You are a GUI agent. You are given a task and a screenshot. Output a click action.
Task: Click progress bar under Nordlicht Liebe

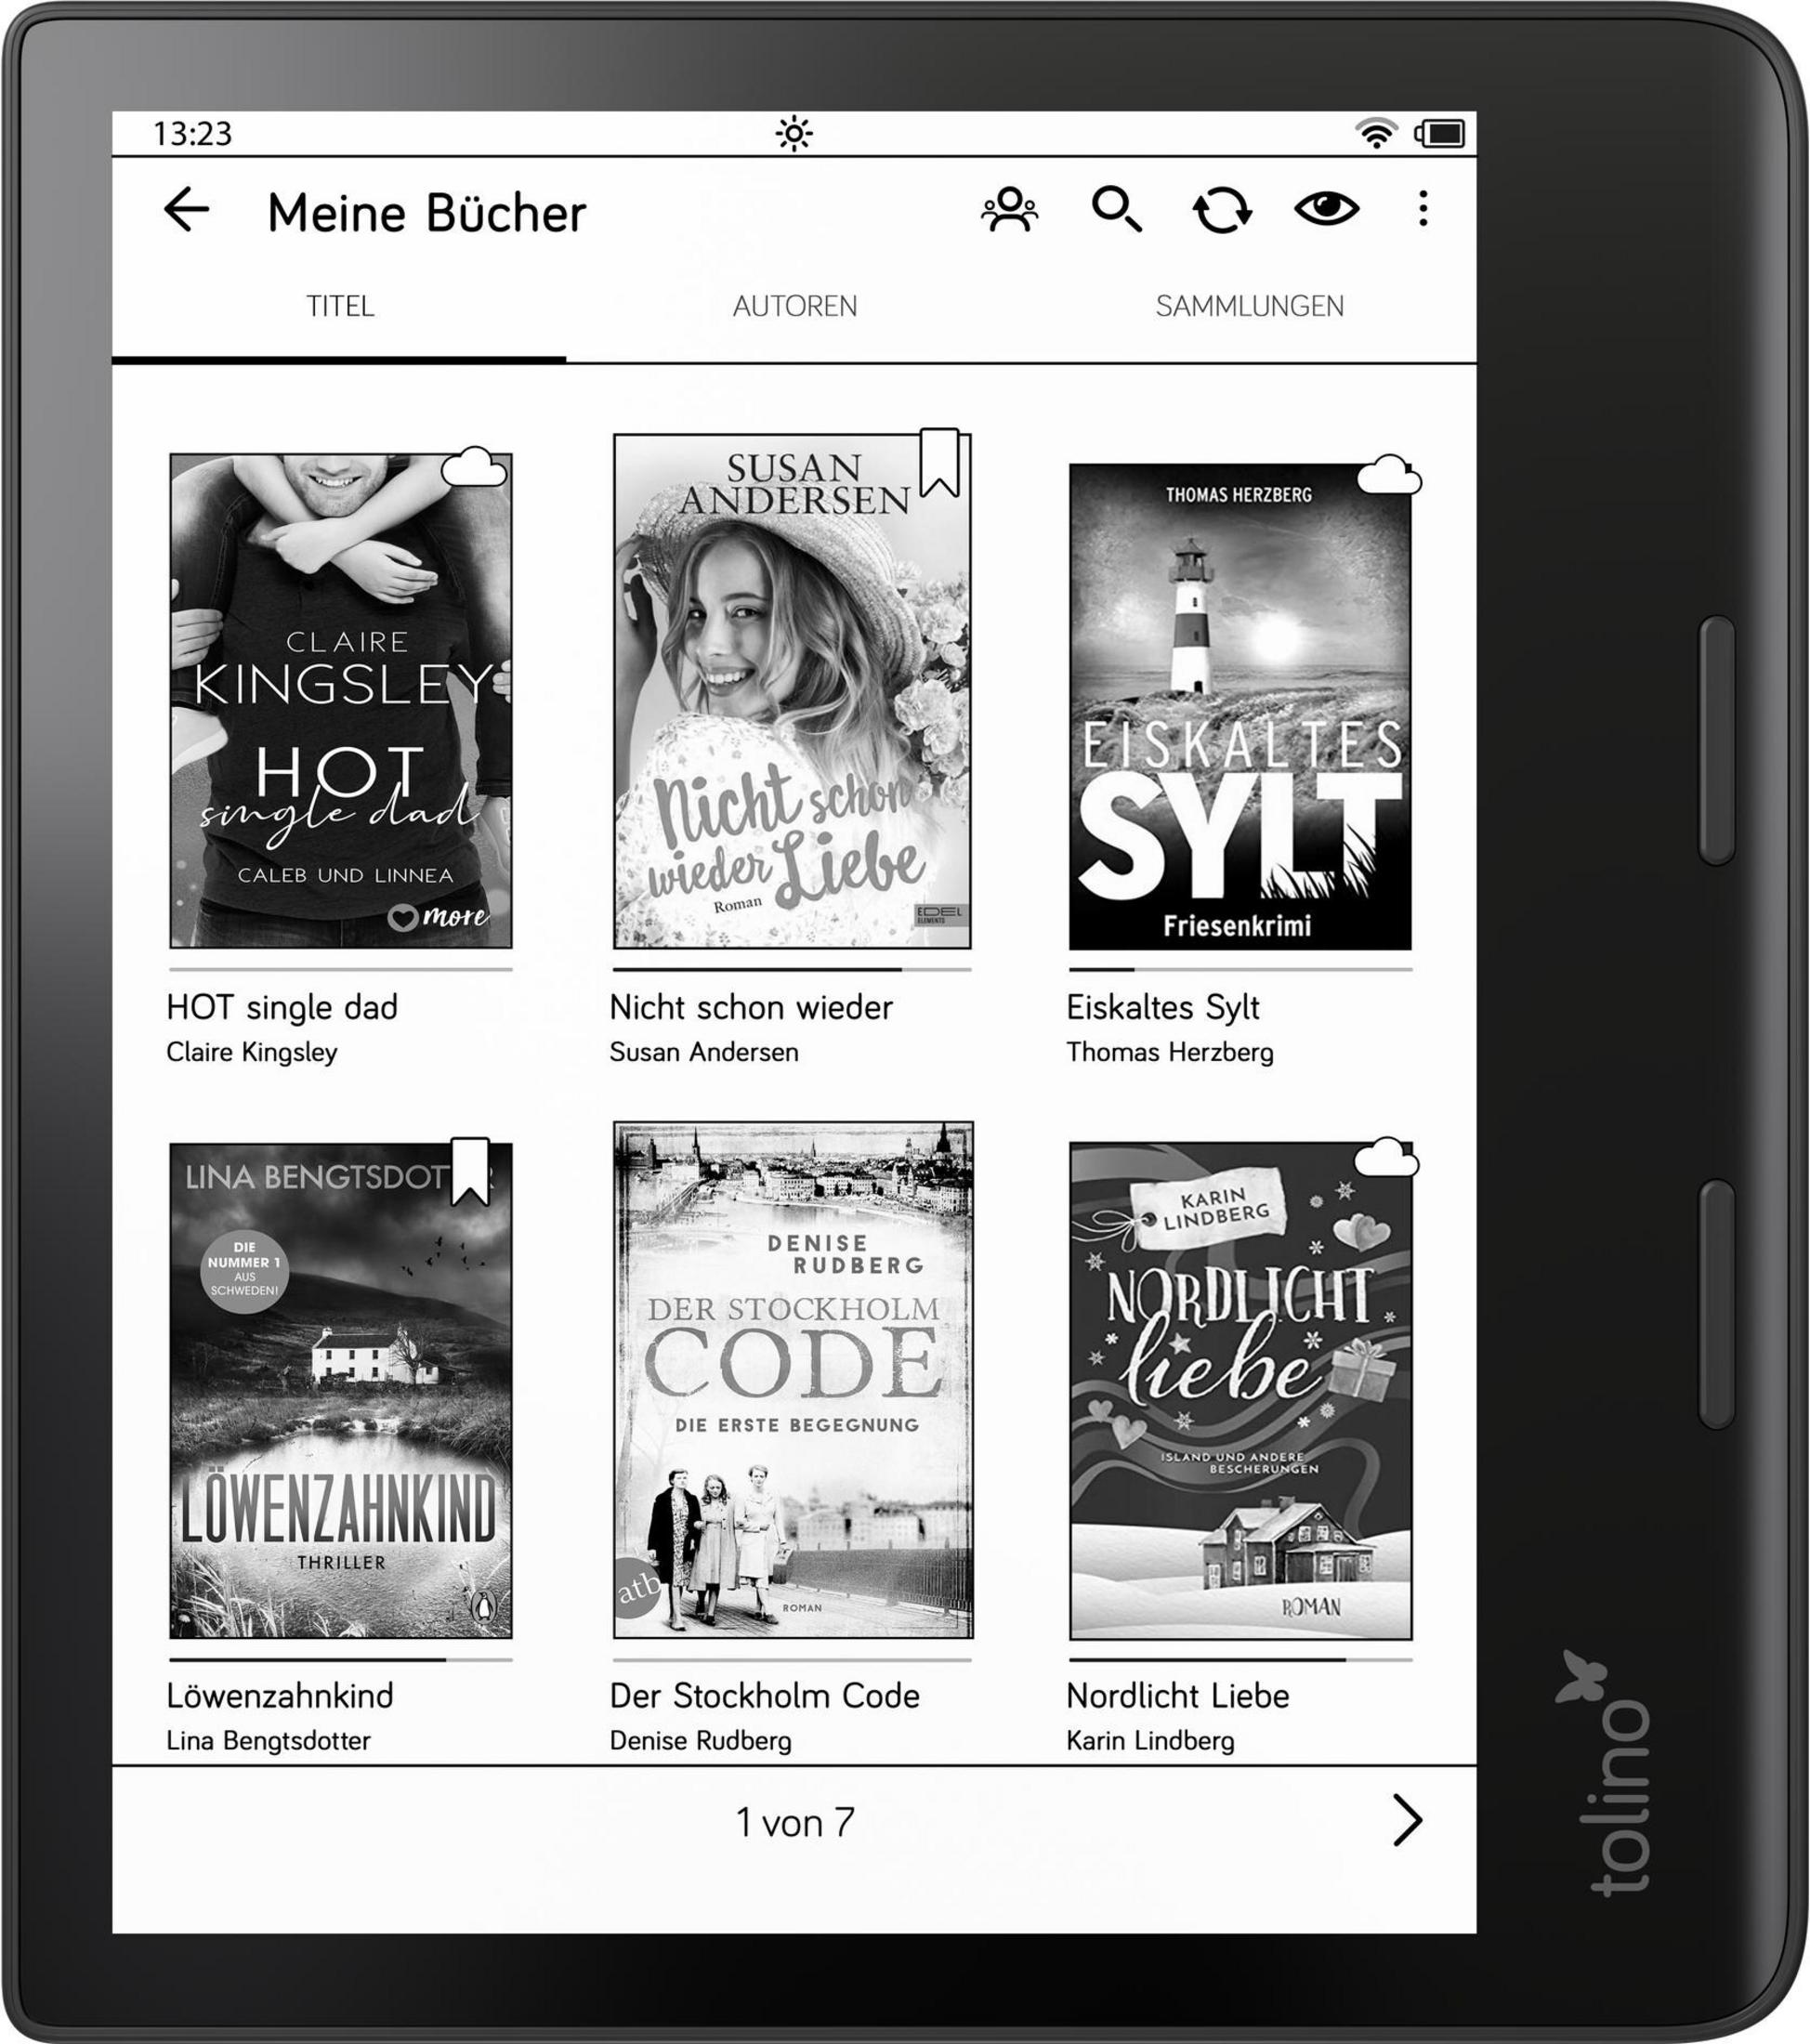coord(1241,1659)
